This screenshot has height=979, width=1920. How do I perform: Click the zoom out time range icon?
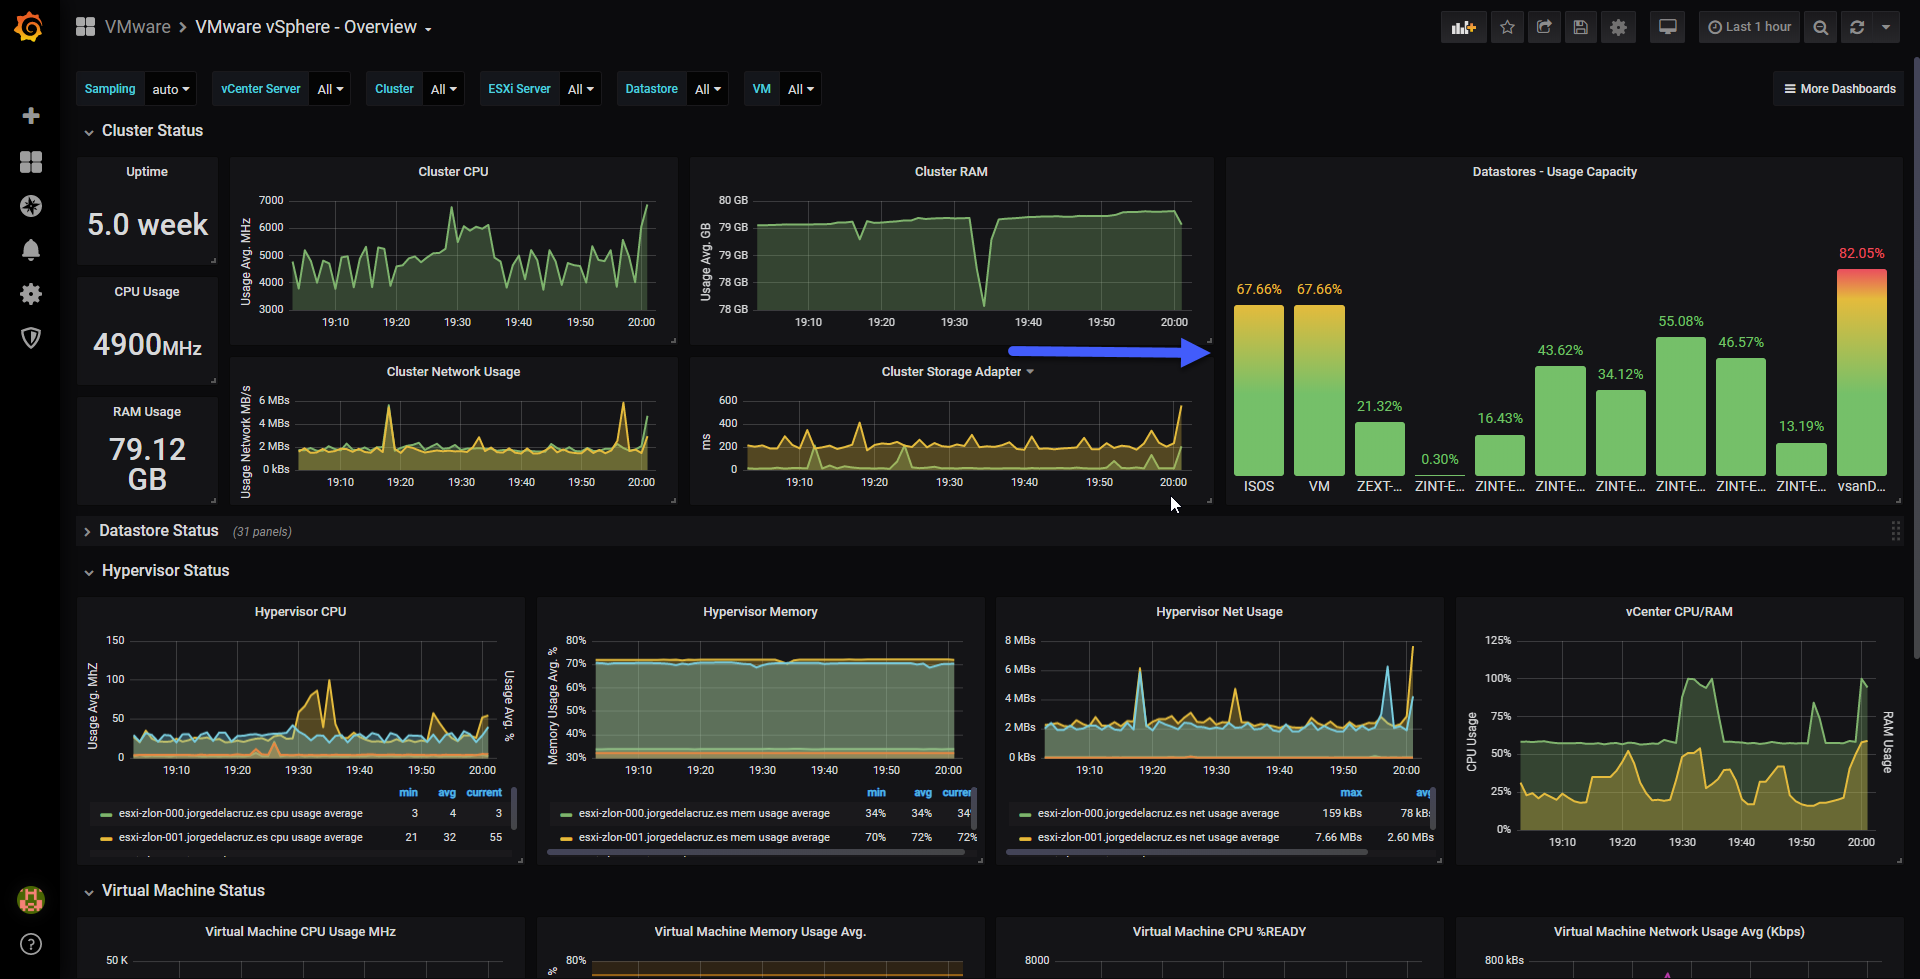coord(1821,27)
